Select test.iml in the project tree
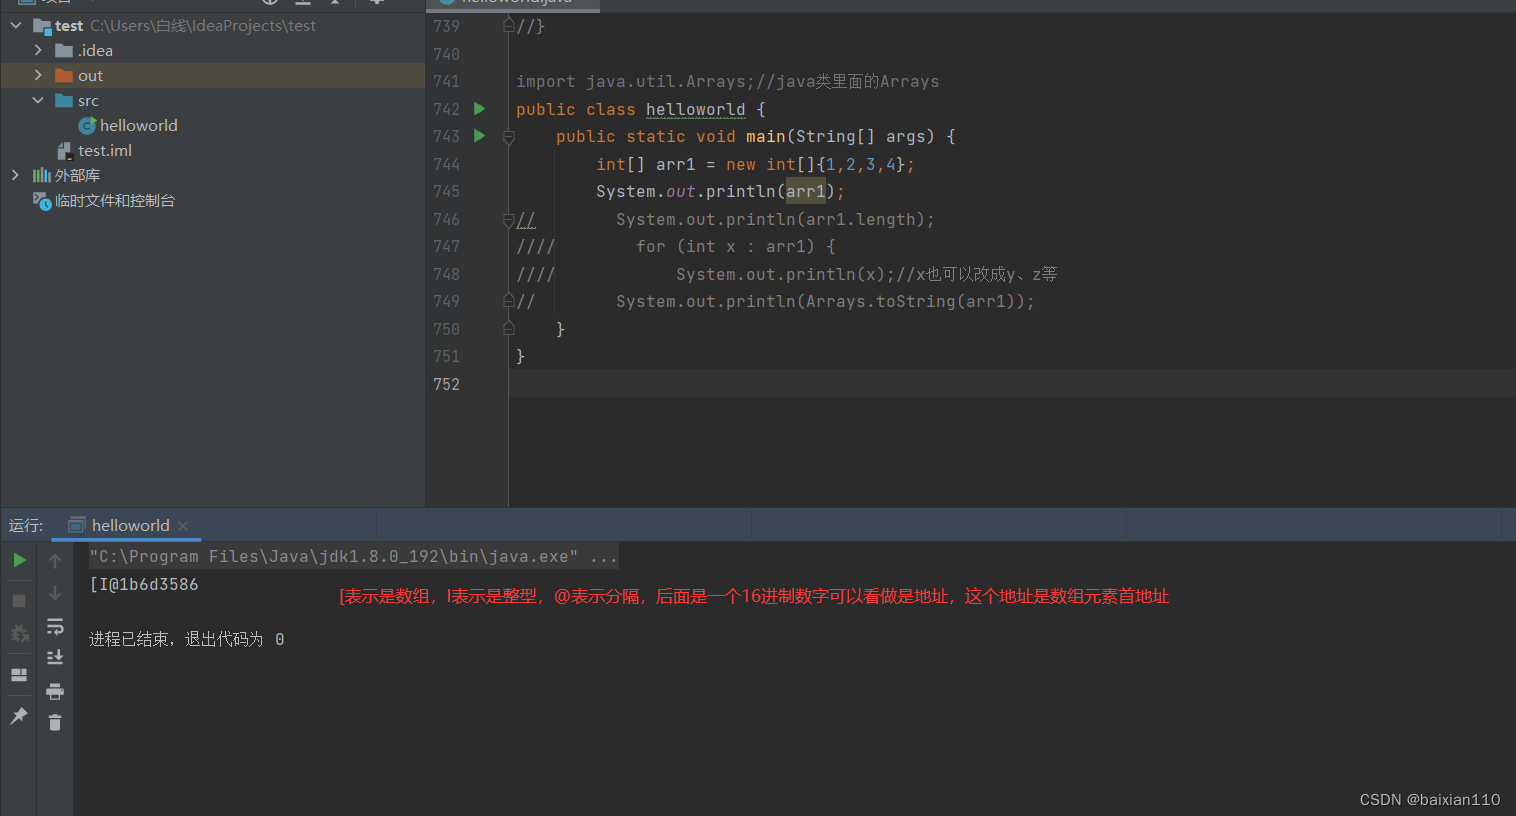The image size is (1516, 816). (105, 150)
